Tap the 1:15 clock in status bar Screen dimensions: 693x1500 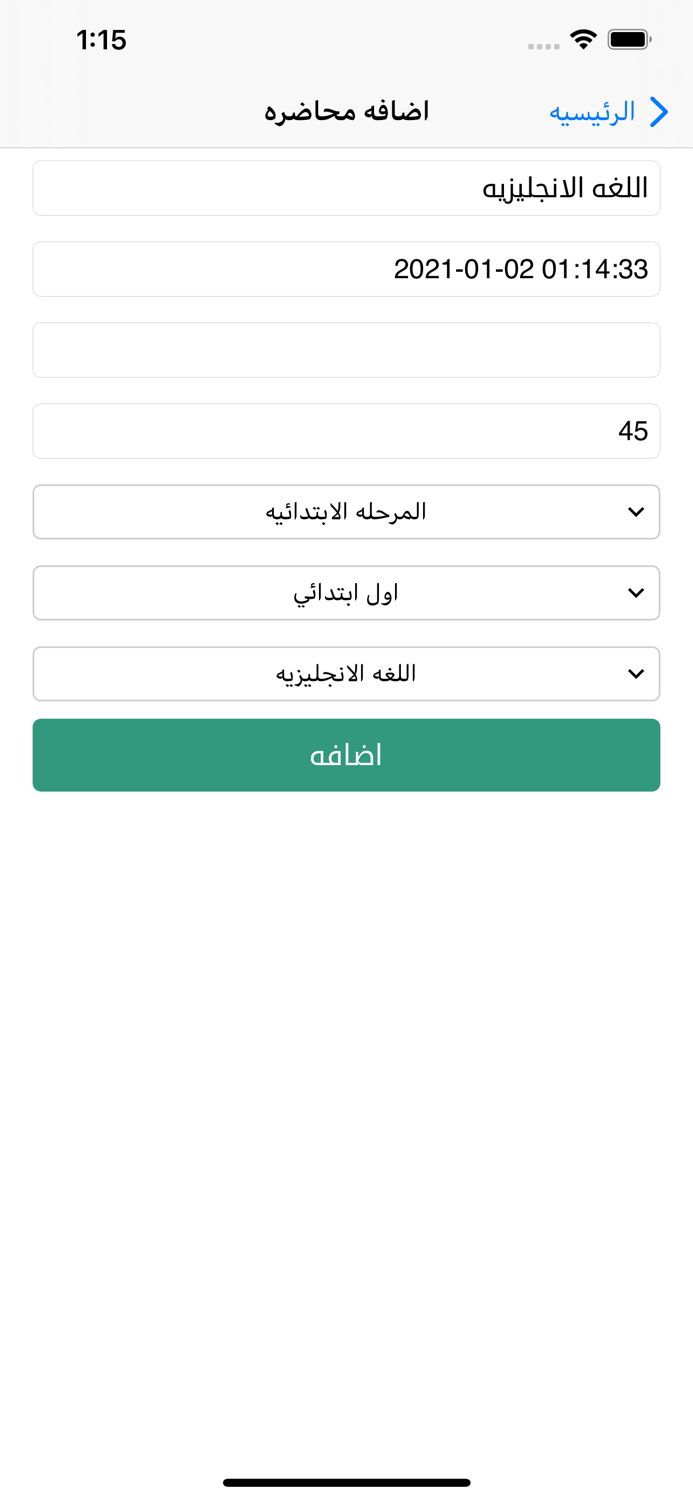pos(101,40)
